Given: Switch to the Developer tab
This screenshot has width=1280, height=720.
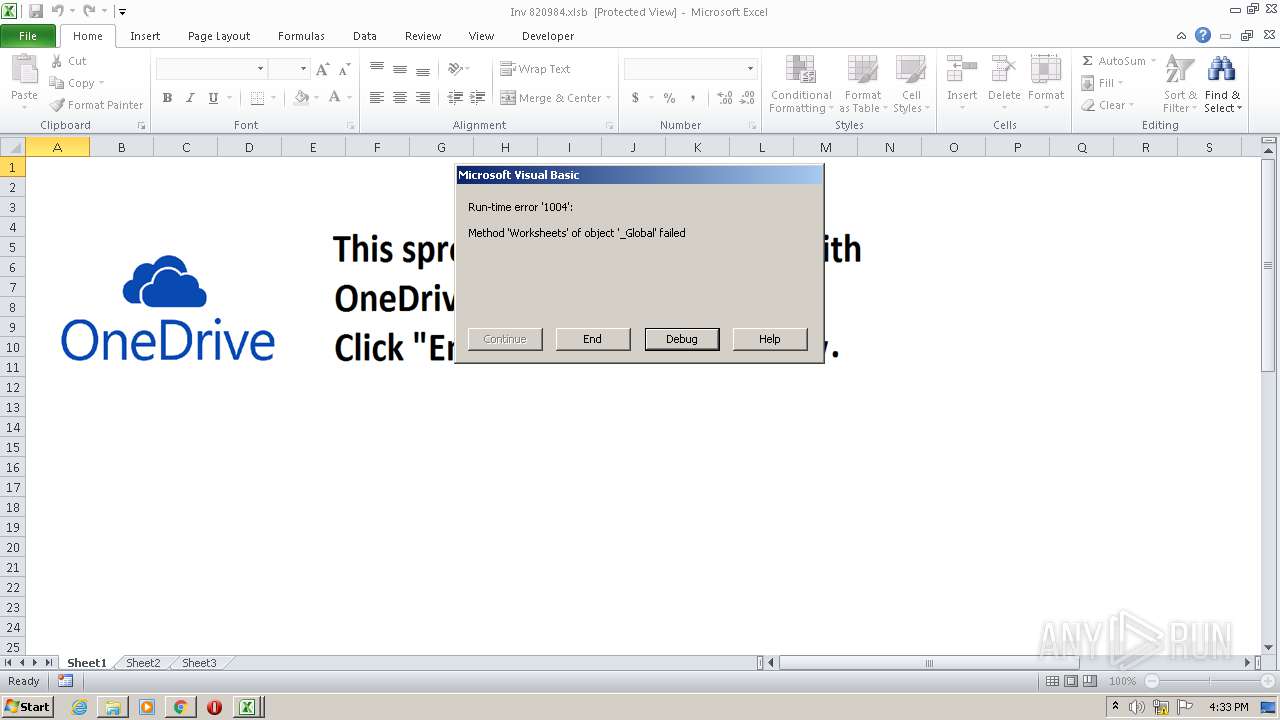Looking at the screenshot, I should coord(548,36).
